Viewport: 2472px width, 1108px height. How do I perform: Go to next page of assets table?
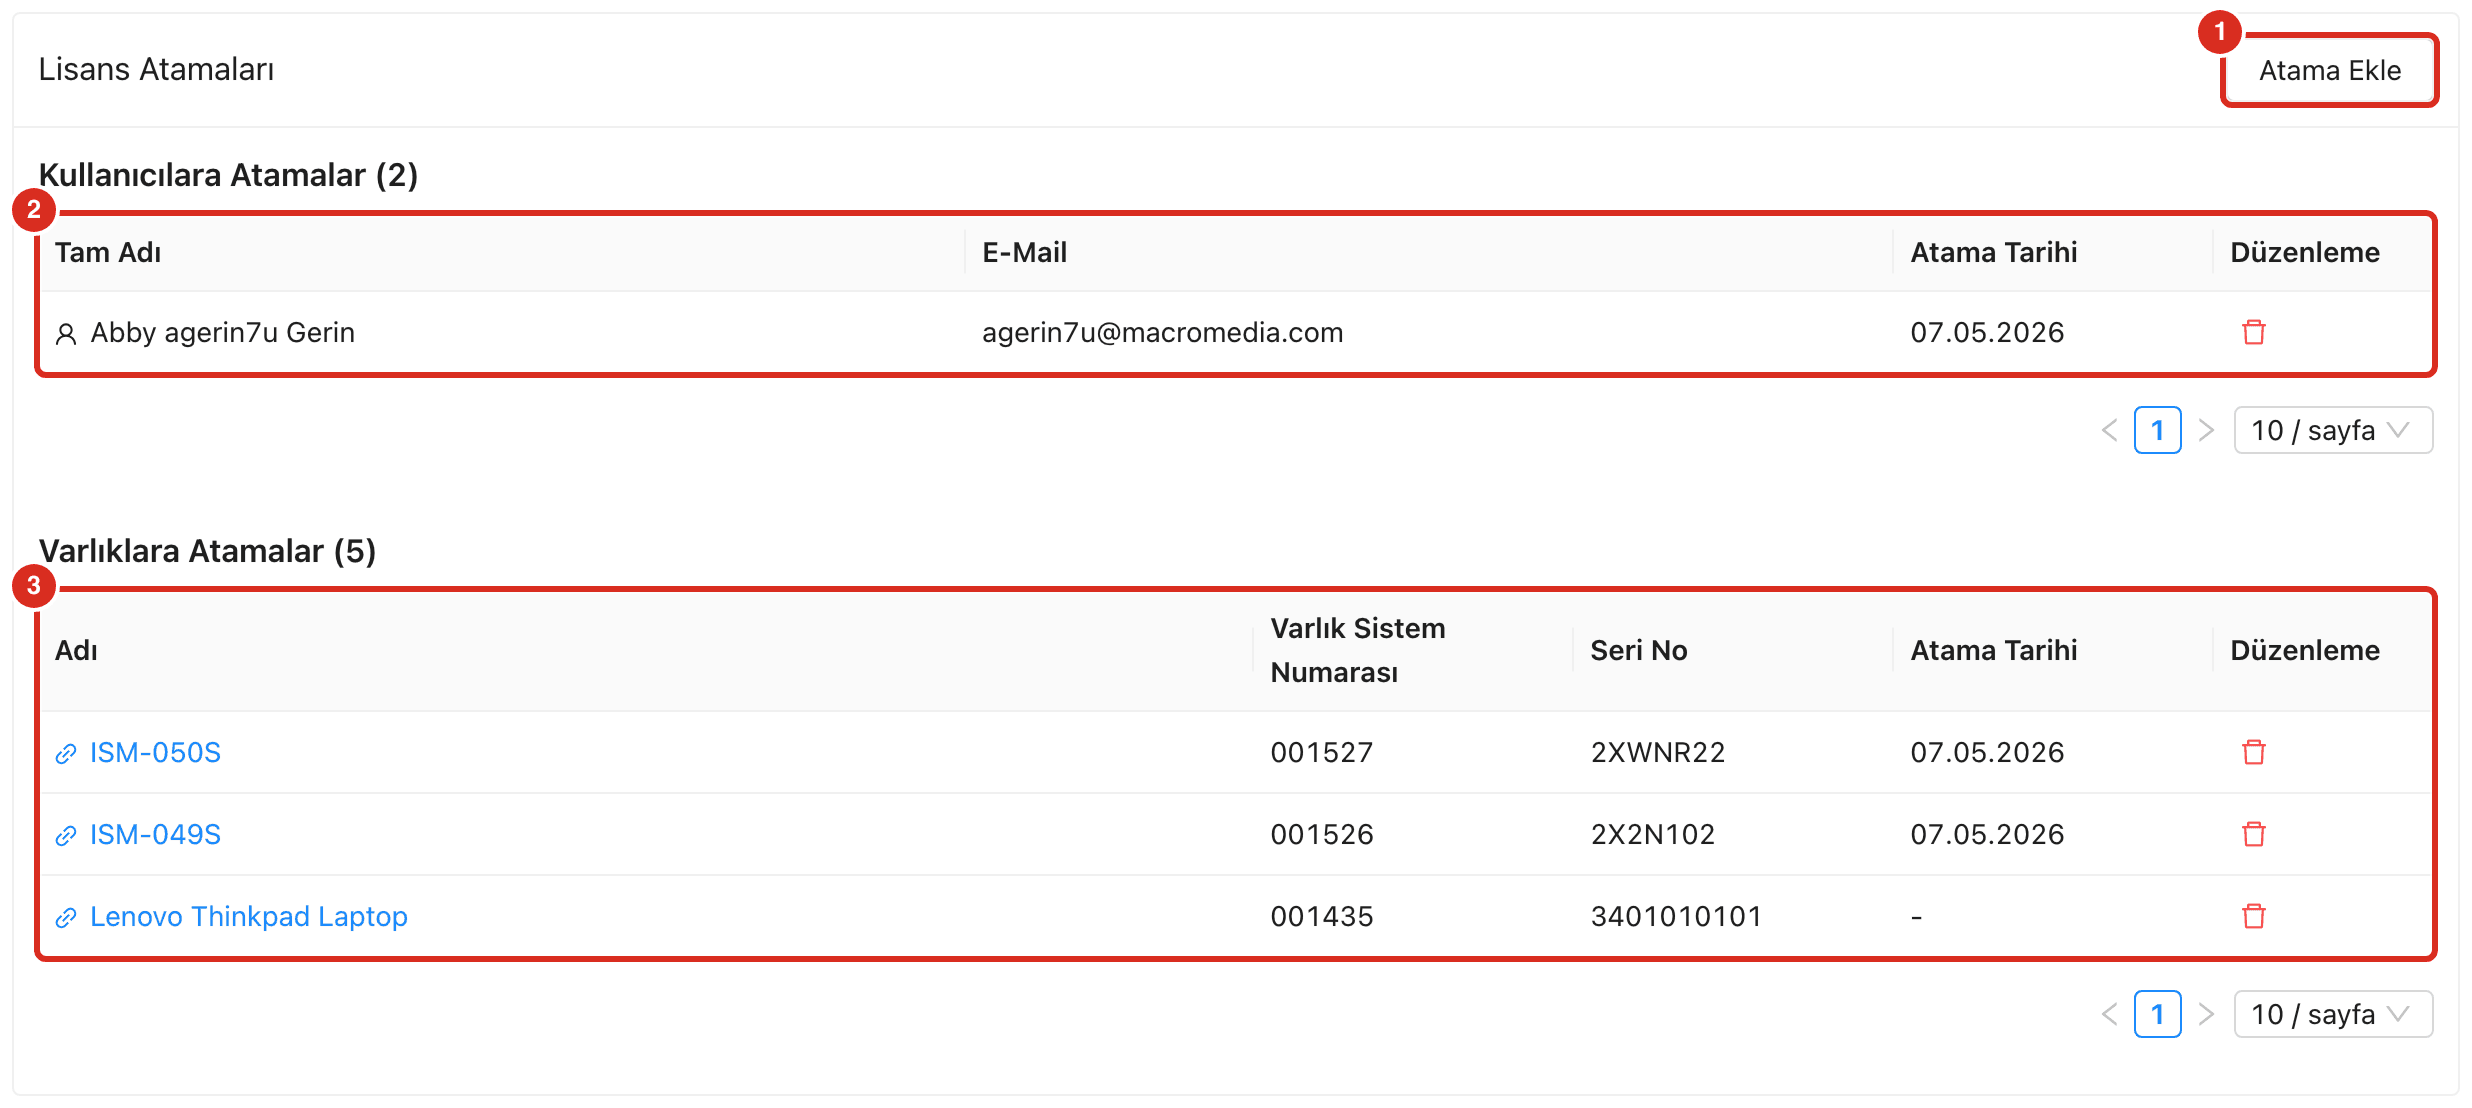click(x=2206, y=1014)
